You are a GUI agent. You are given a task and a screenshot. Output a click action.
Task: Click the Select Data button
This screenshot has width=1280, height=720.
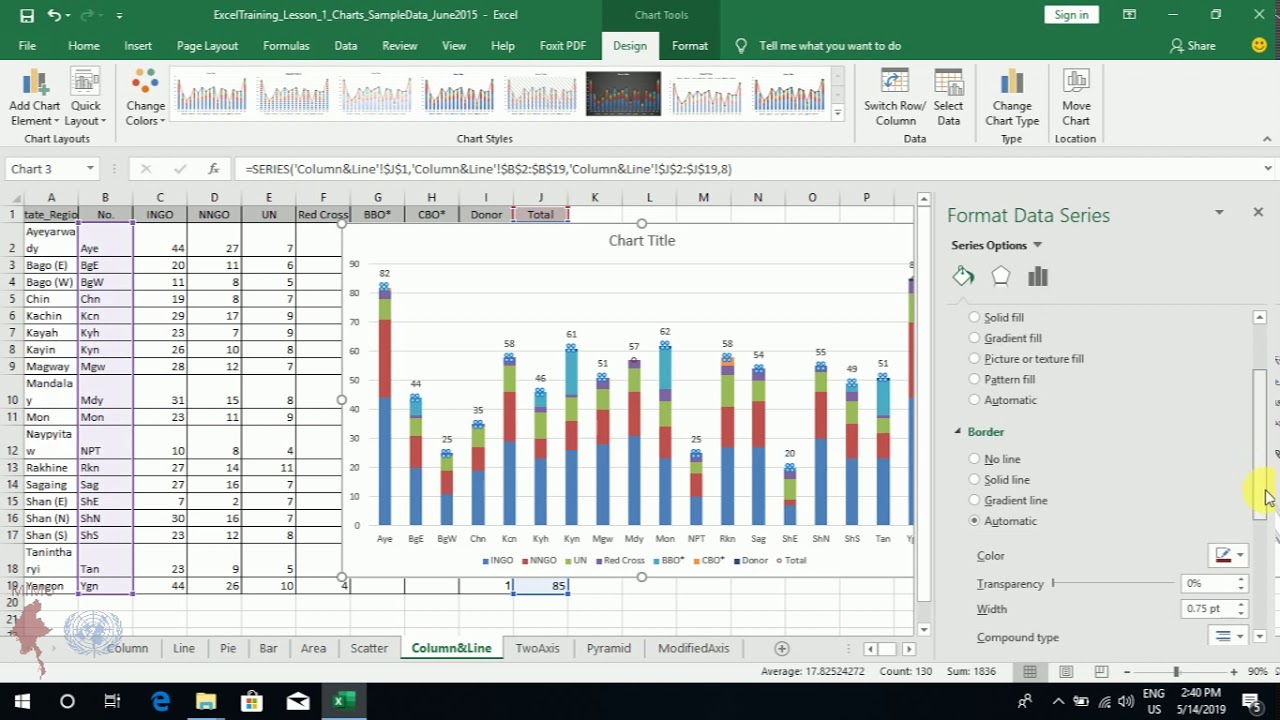(948, 98)
